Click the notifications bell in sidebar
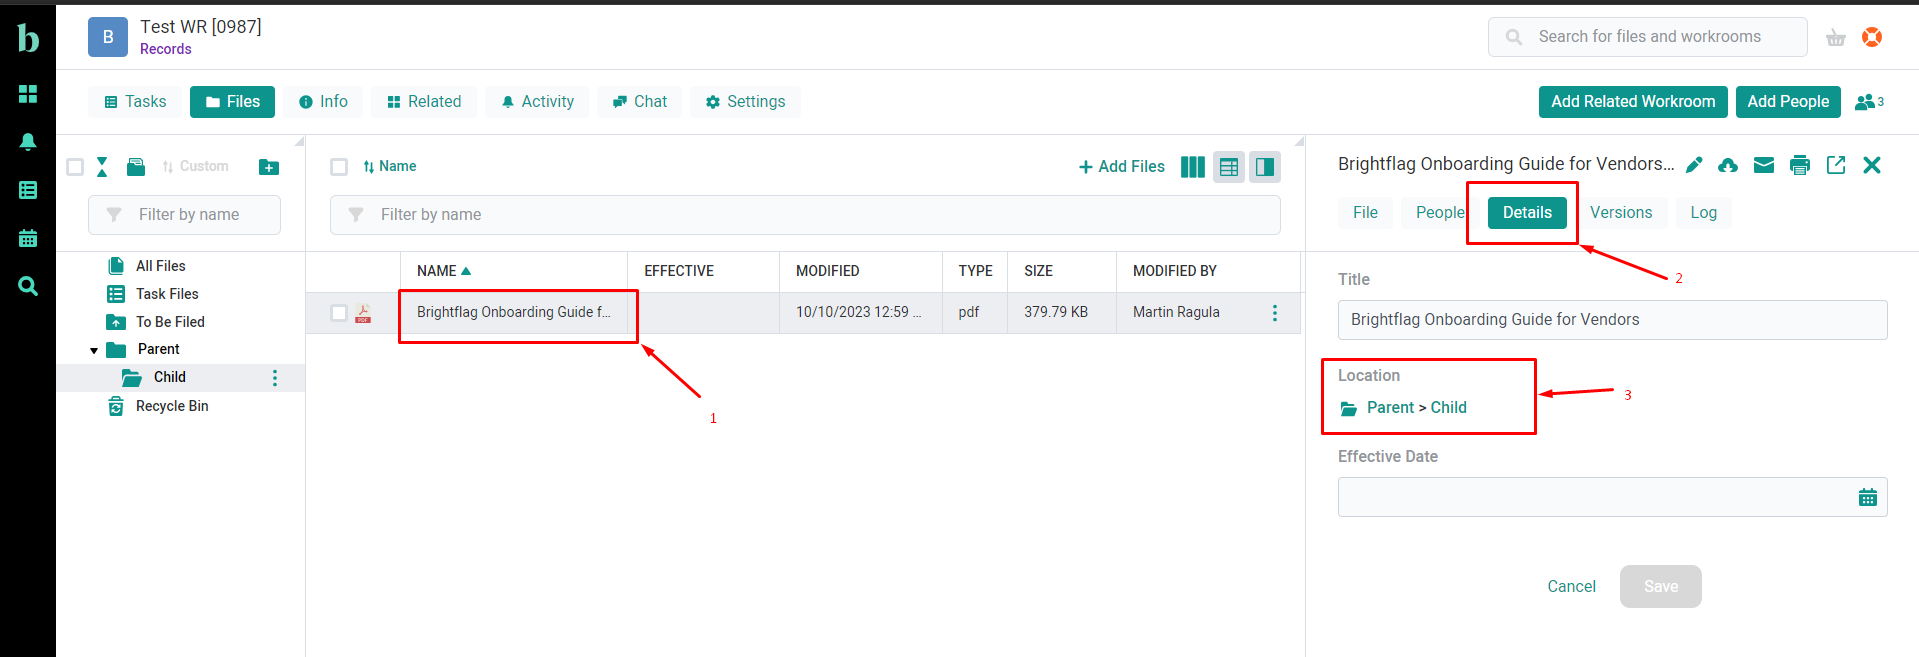The height and width of the screenshot is (657, 1919). point(28,142)
